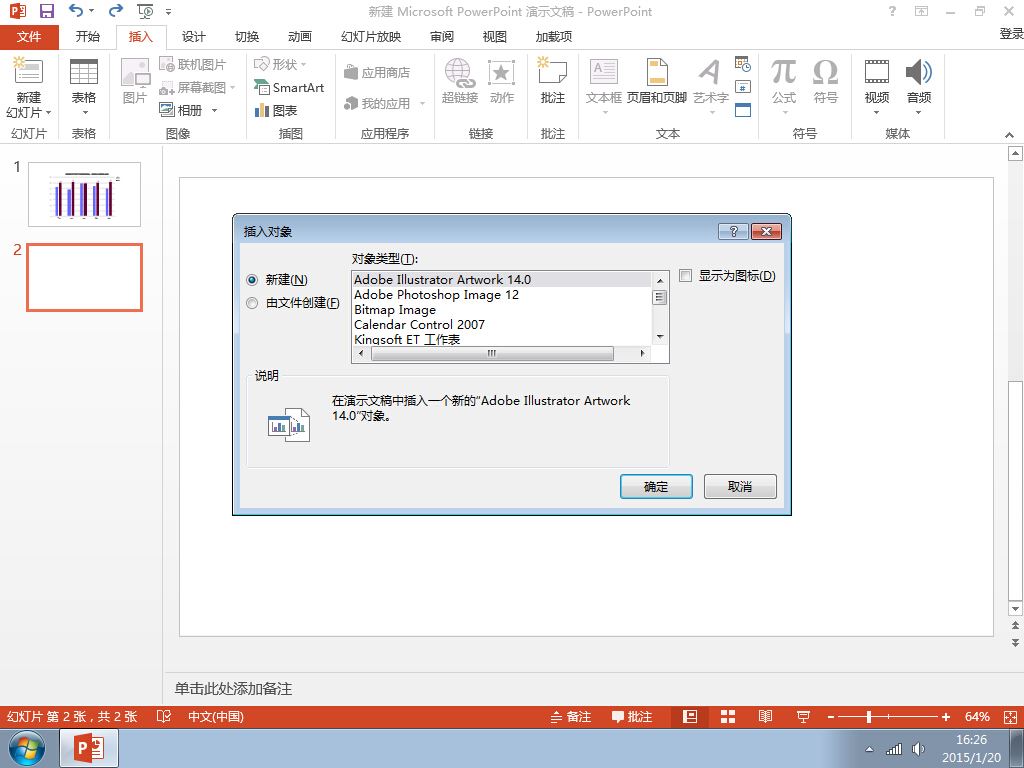
Task: Click the dialog help (?) button
Action: tap(733, 231)
